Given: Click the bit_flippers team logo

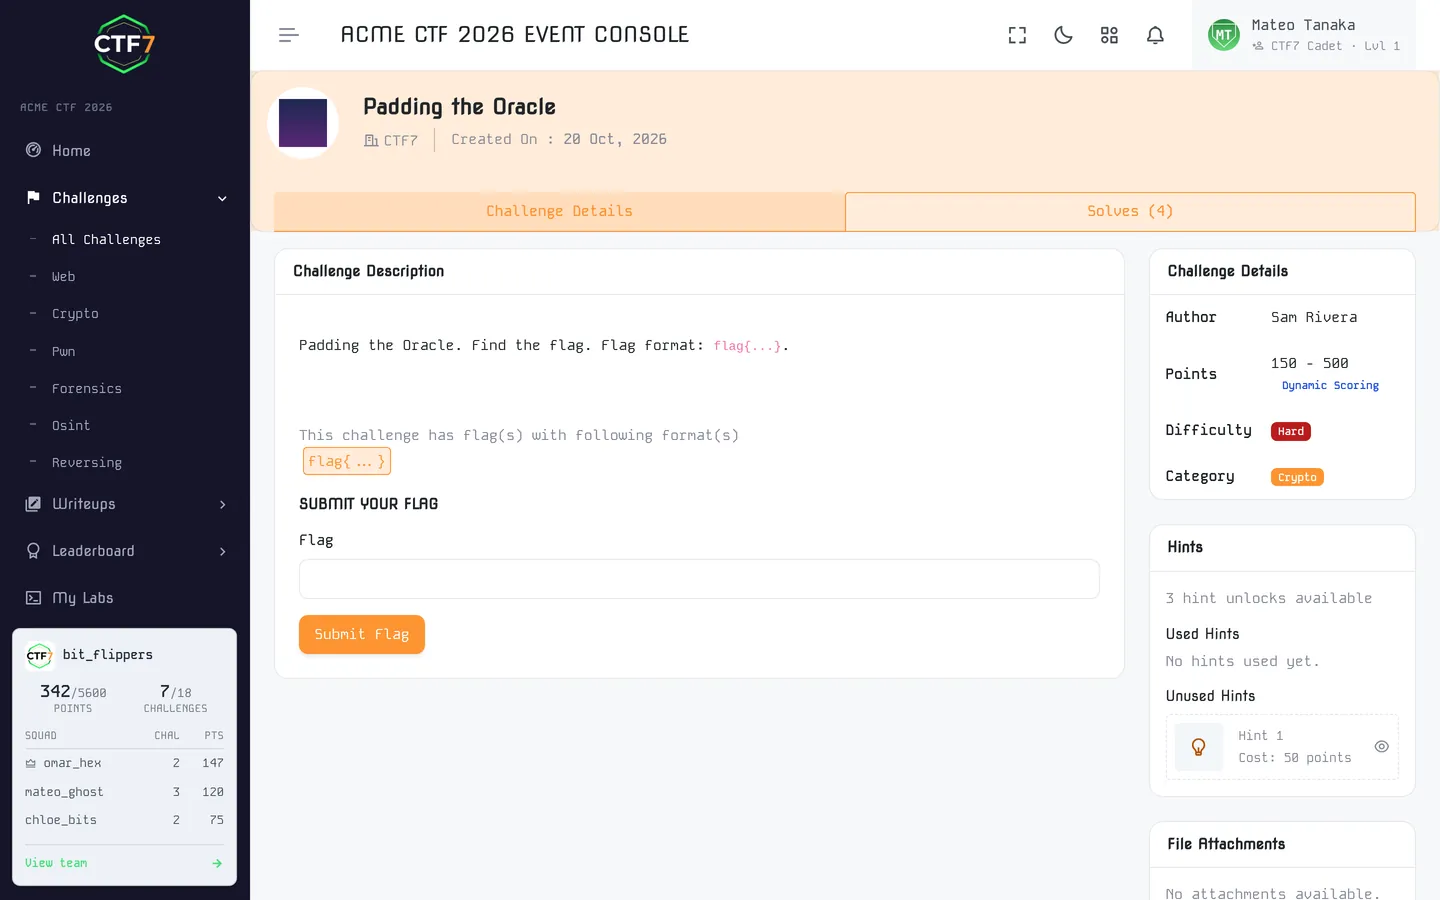Looking at the screenshot, I should click(x=39, y=655).
